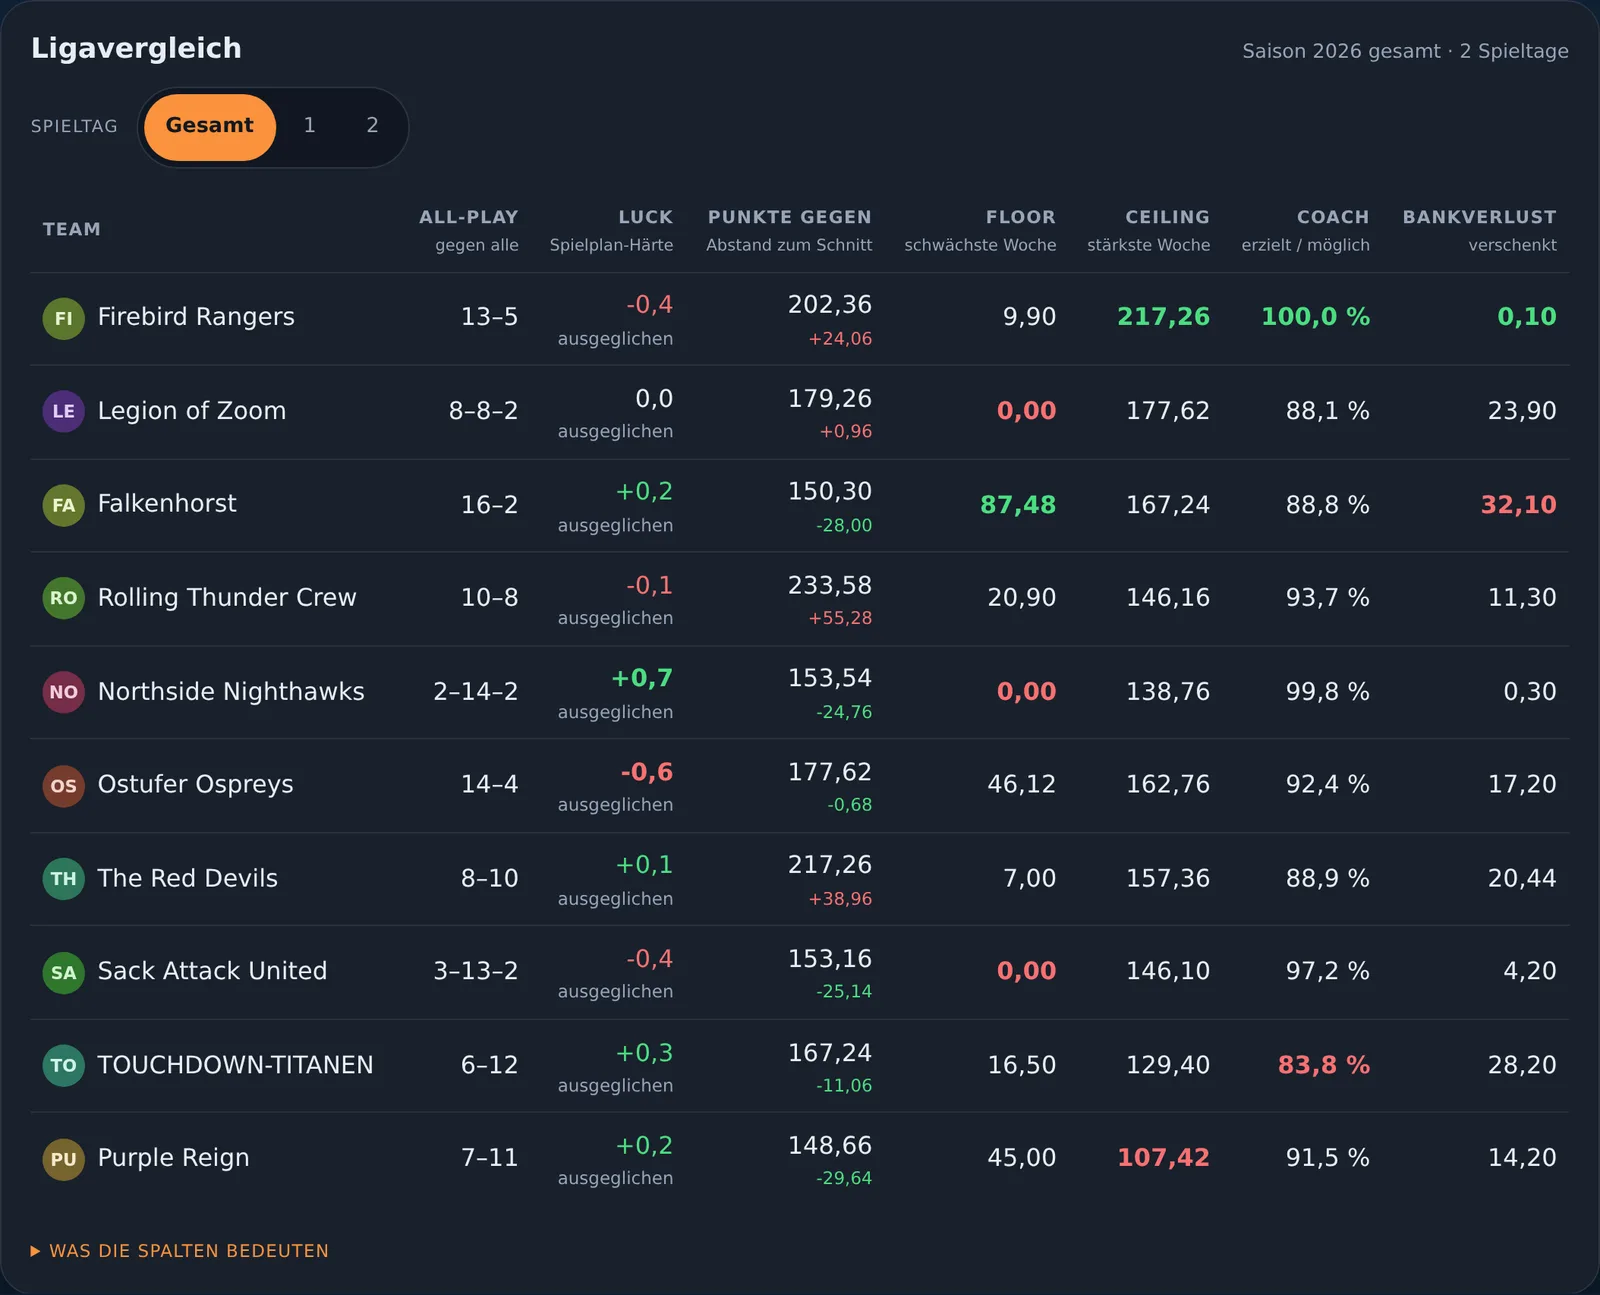This screenshot has width=1600, height=1295.
Task: Open the Purple Reign team name
Action: click(174, 1158)
